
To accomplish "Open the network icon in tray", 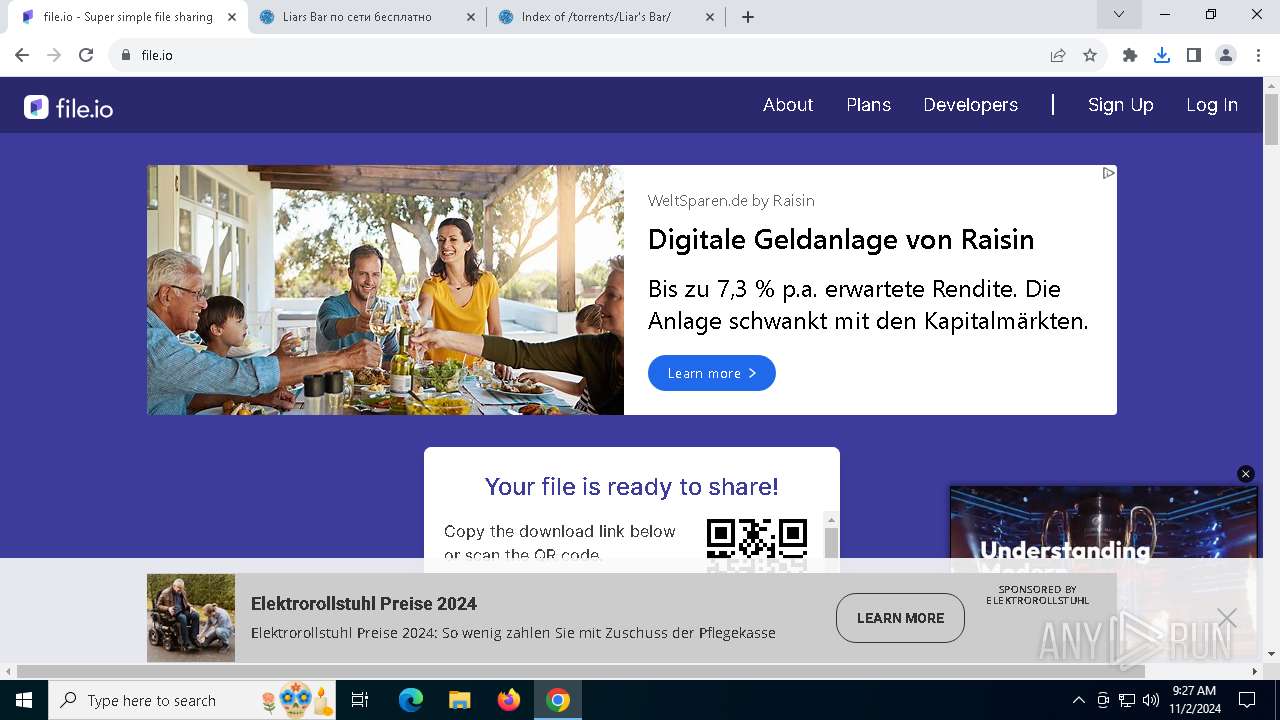I will coord(1127,700).
